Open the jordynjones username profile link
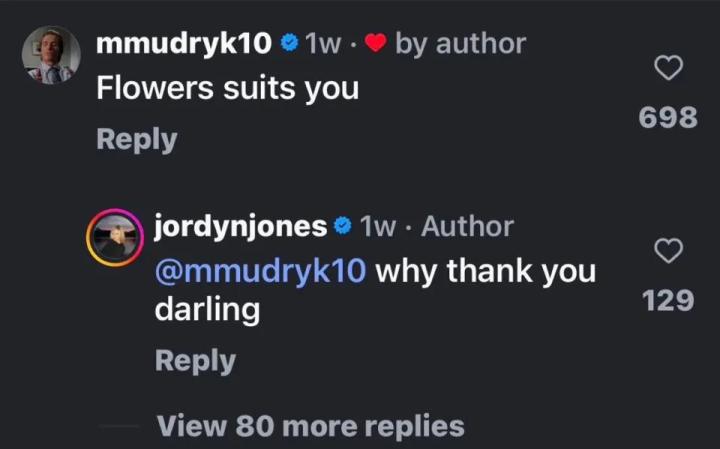 point(240,227)
